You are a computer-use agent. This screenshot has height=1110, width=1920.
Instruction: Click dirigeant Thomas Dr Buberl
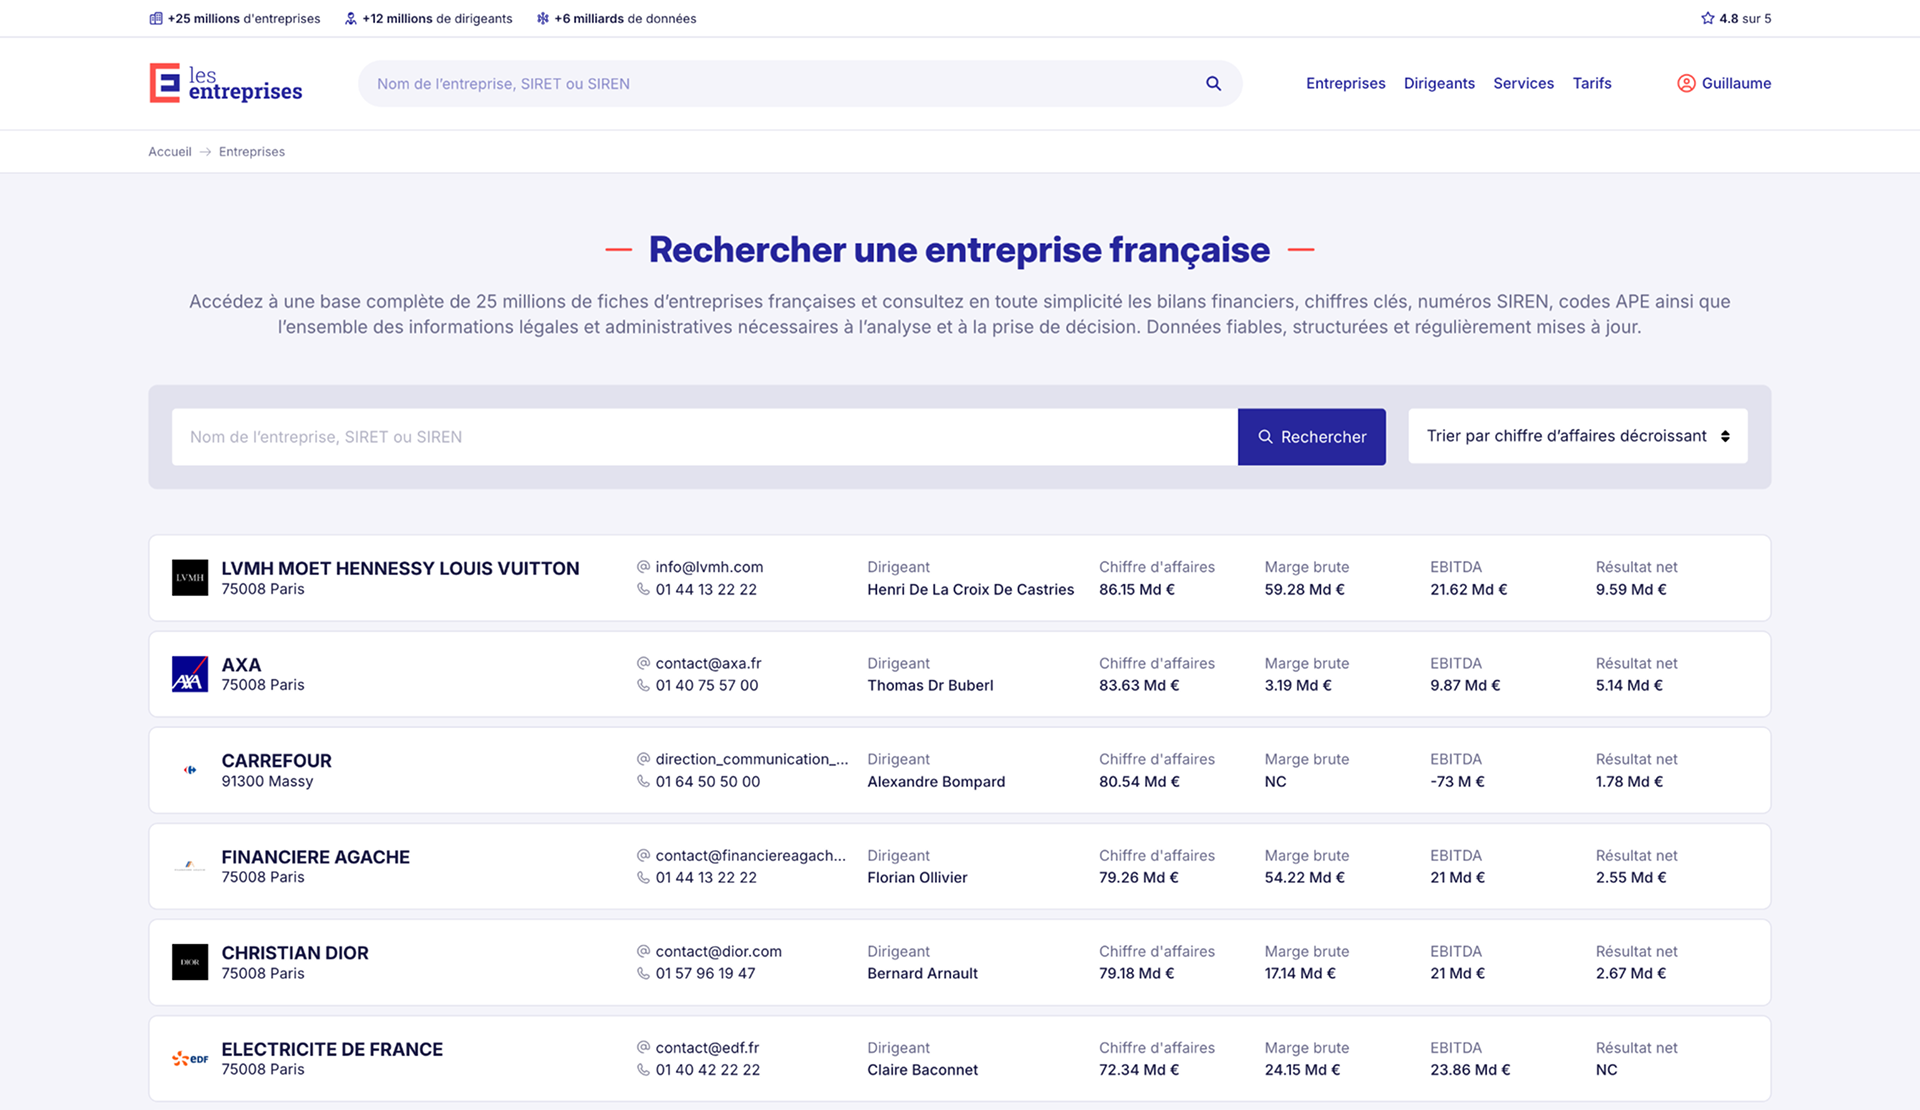pyautogui.click(x=930, y=686)
